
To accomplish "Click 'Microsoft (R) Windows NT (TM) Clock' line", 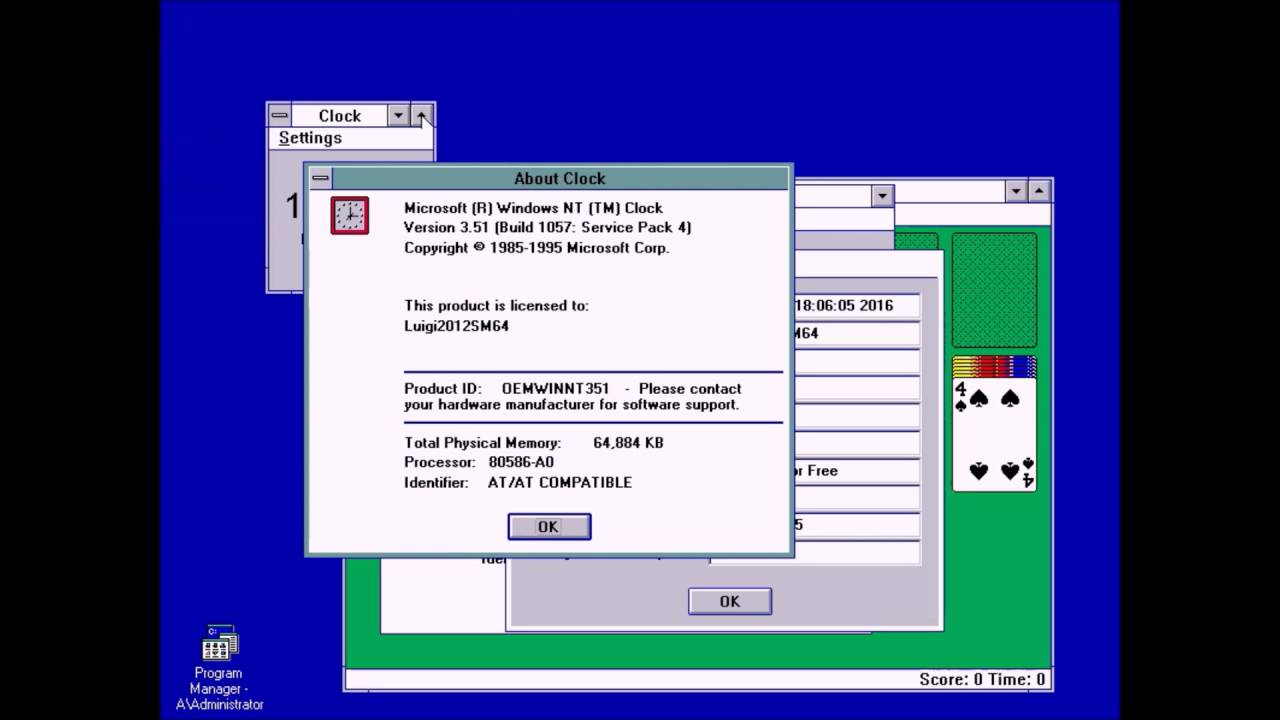I will pos(533,208).
